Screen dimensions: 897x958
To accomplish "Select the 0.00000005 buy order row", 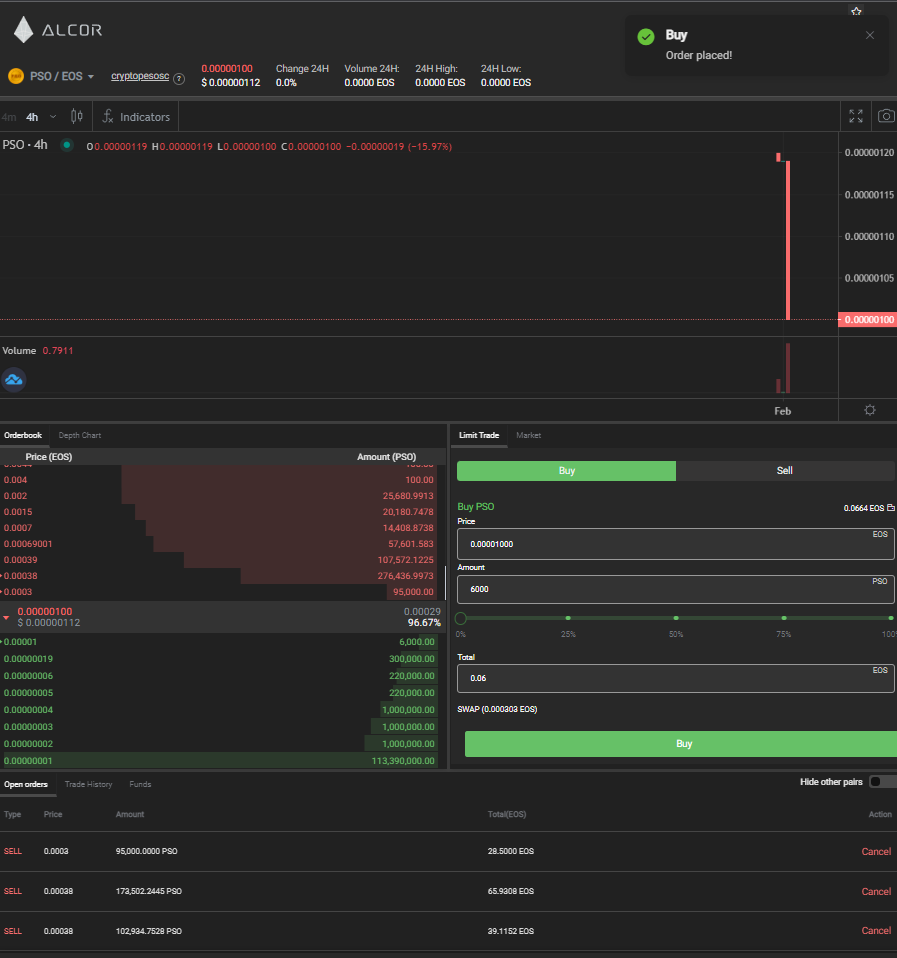I will point(220,693).
